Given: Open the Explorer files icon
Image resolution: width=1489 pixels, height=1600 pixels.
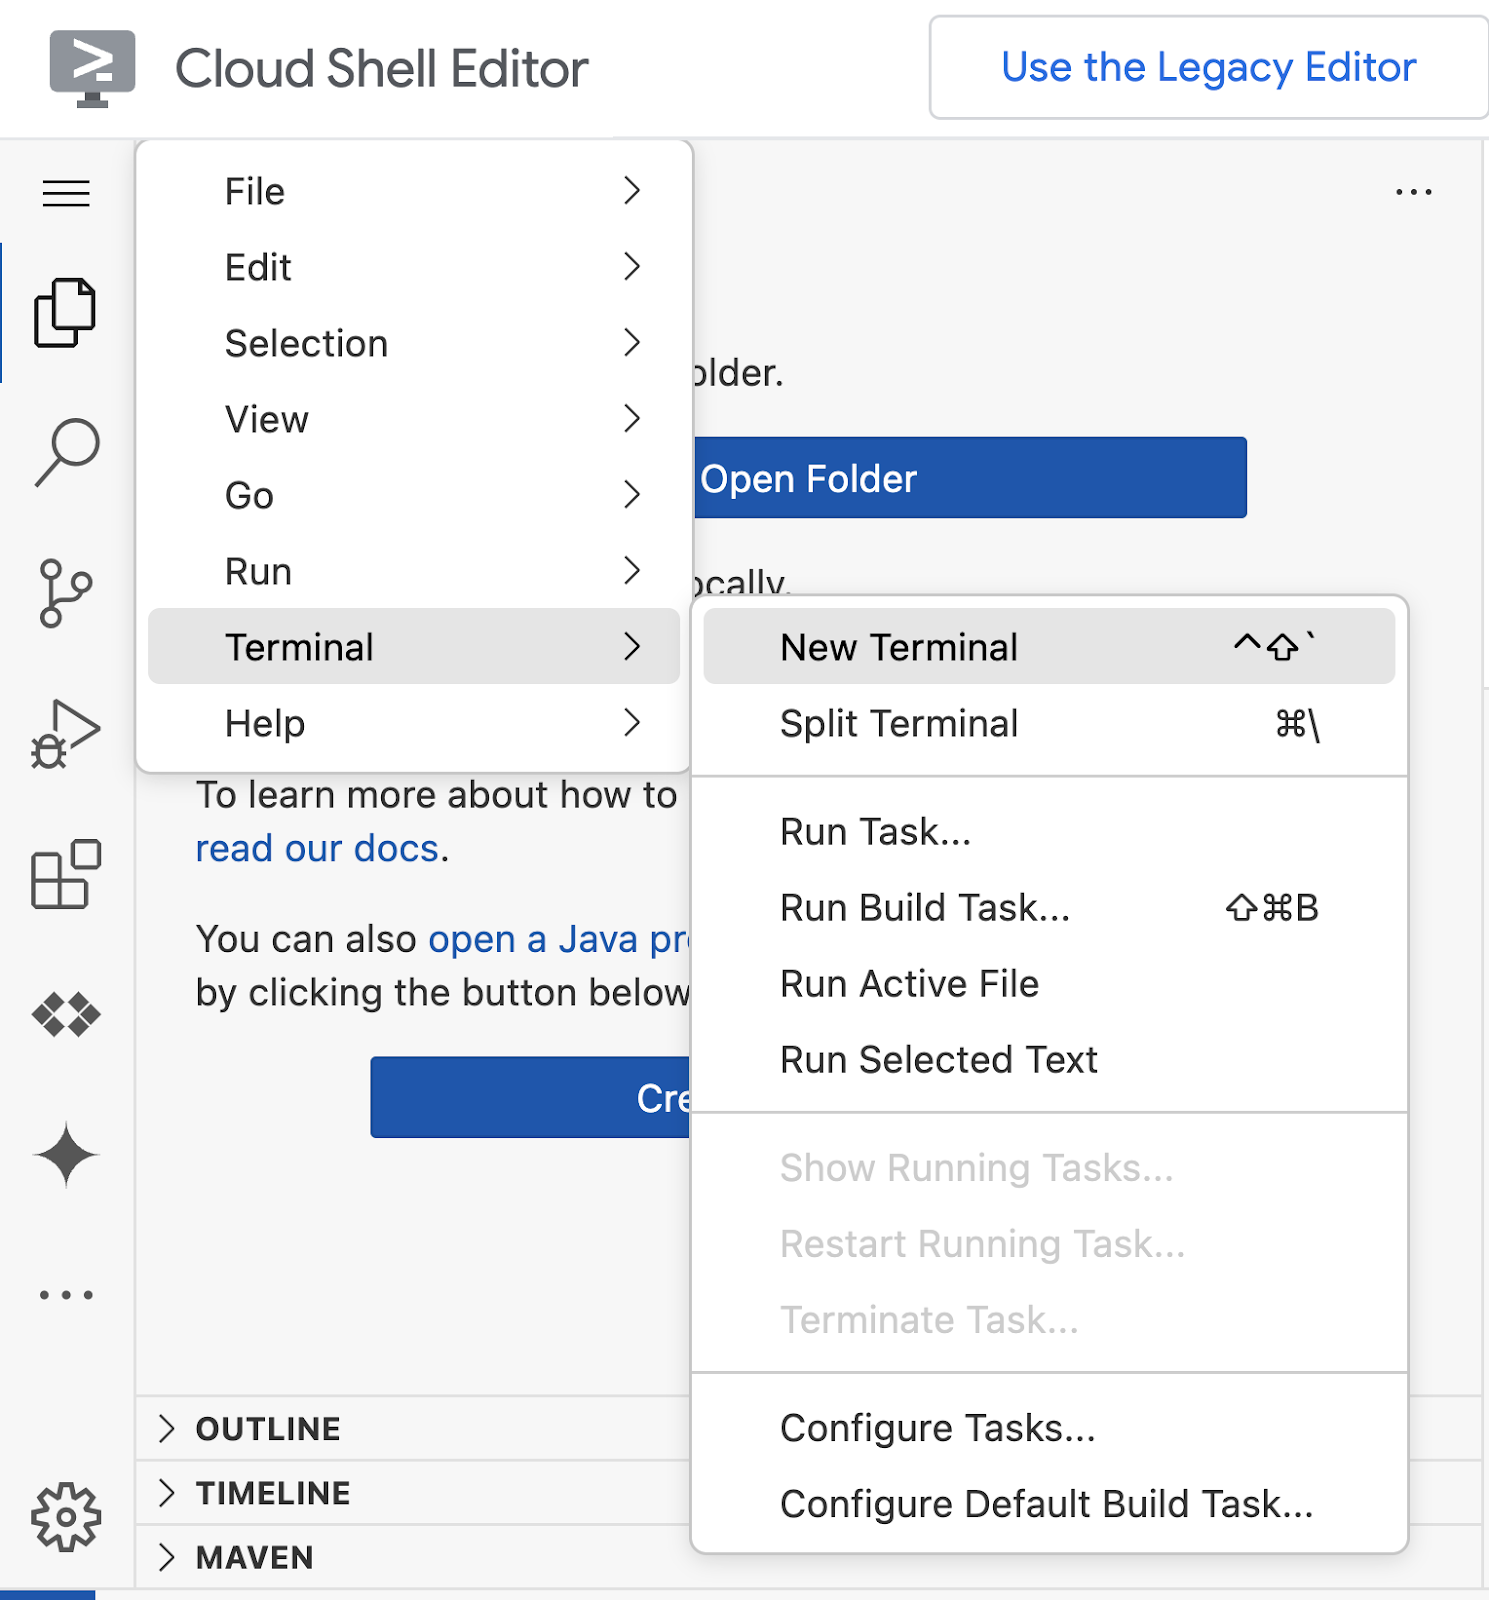Looking at the screenshot, I should pyautogui.click(x=65, y=313).
